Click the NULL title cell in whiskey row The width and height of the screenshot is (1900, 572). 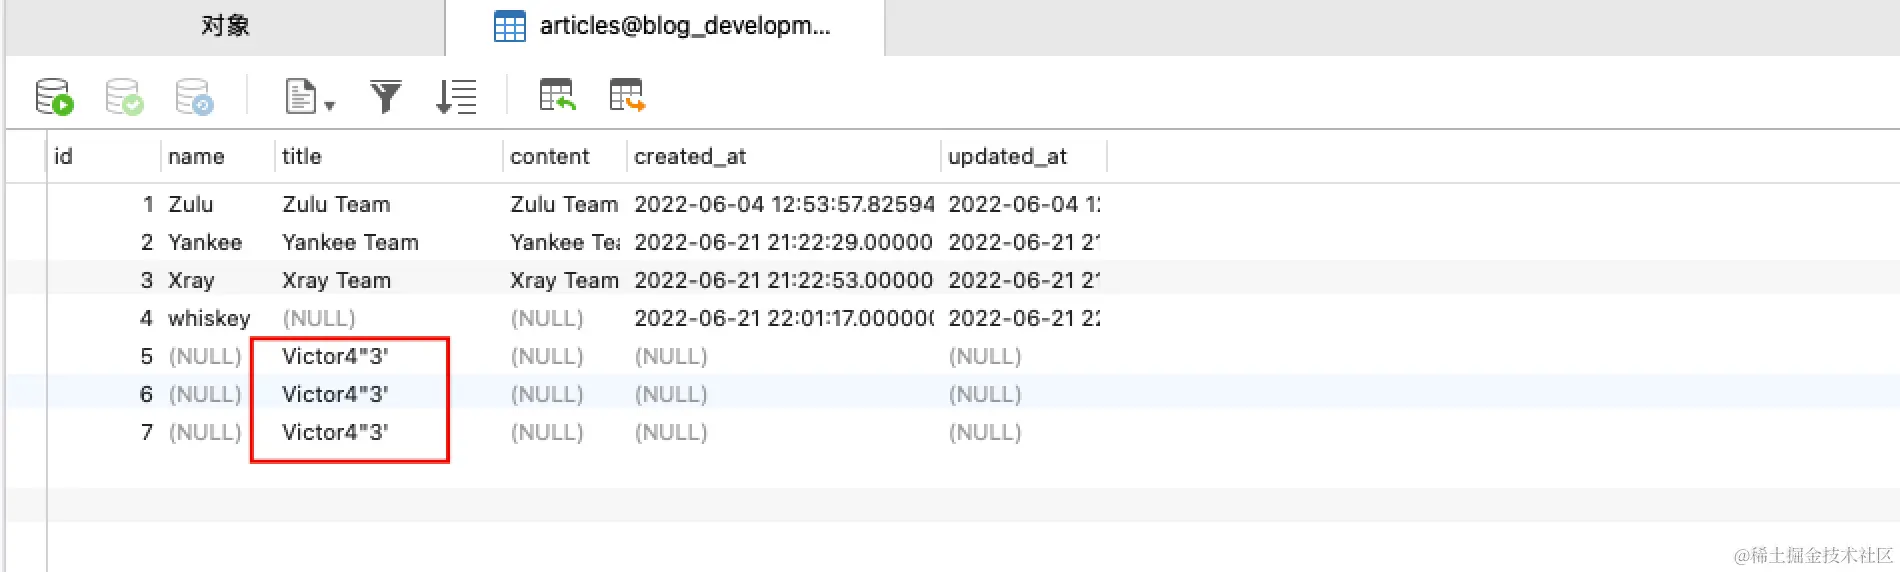[x=319, y=318]
